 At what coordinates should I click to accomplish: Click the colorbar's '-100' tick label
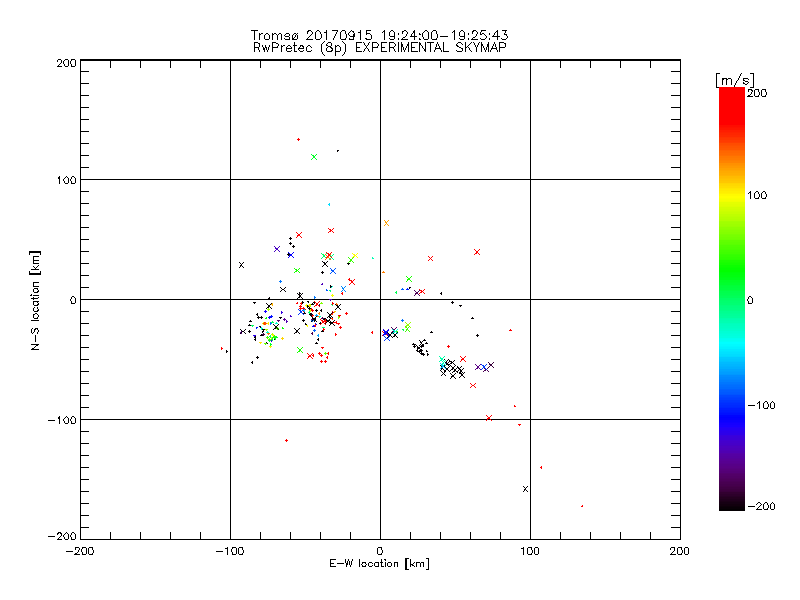coord(761,405)
